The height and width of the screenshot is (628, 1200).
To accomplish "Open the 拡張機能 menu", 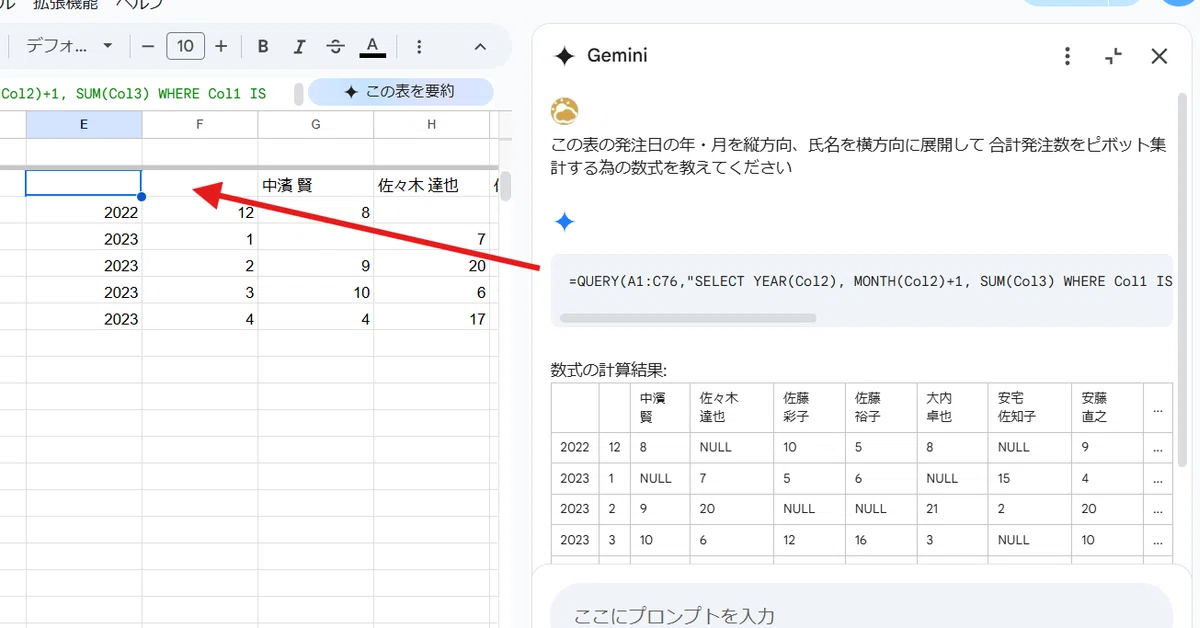I will click(65, 5).
